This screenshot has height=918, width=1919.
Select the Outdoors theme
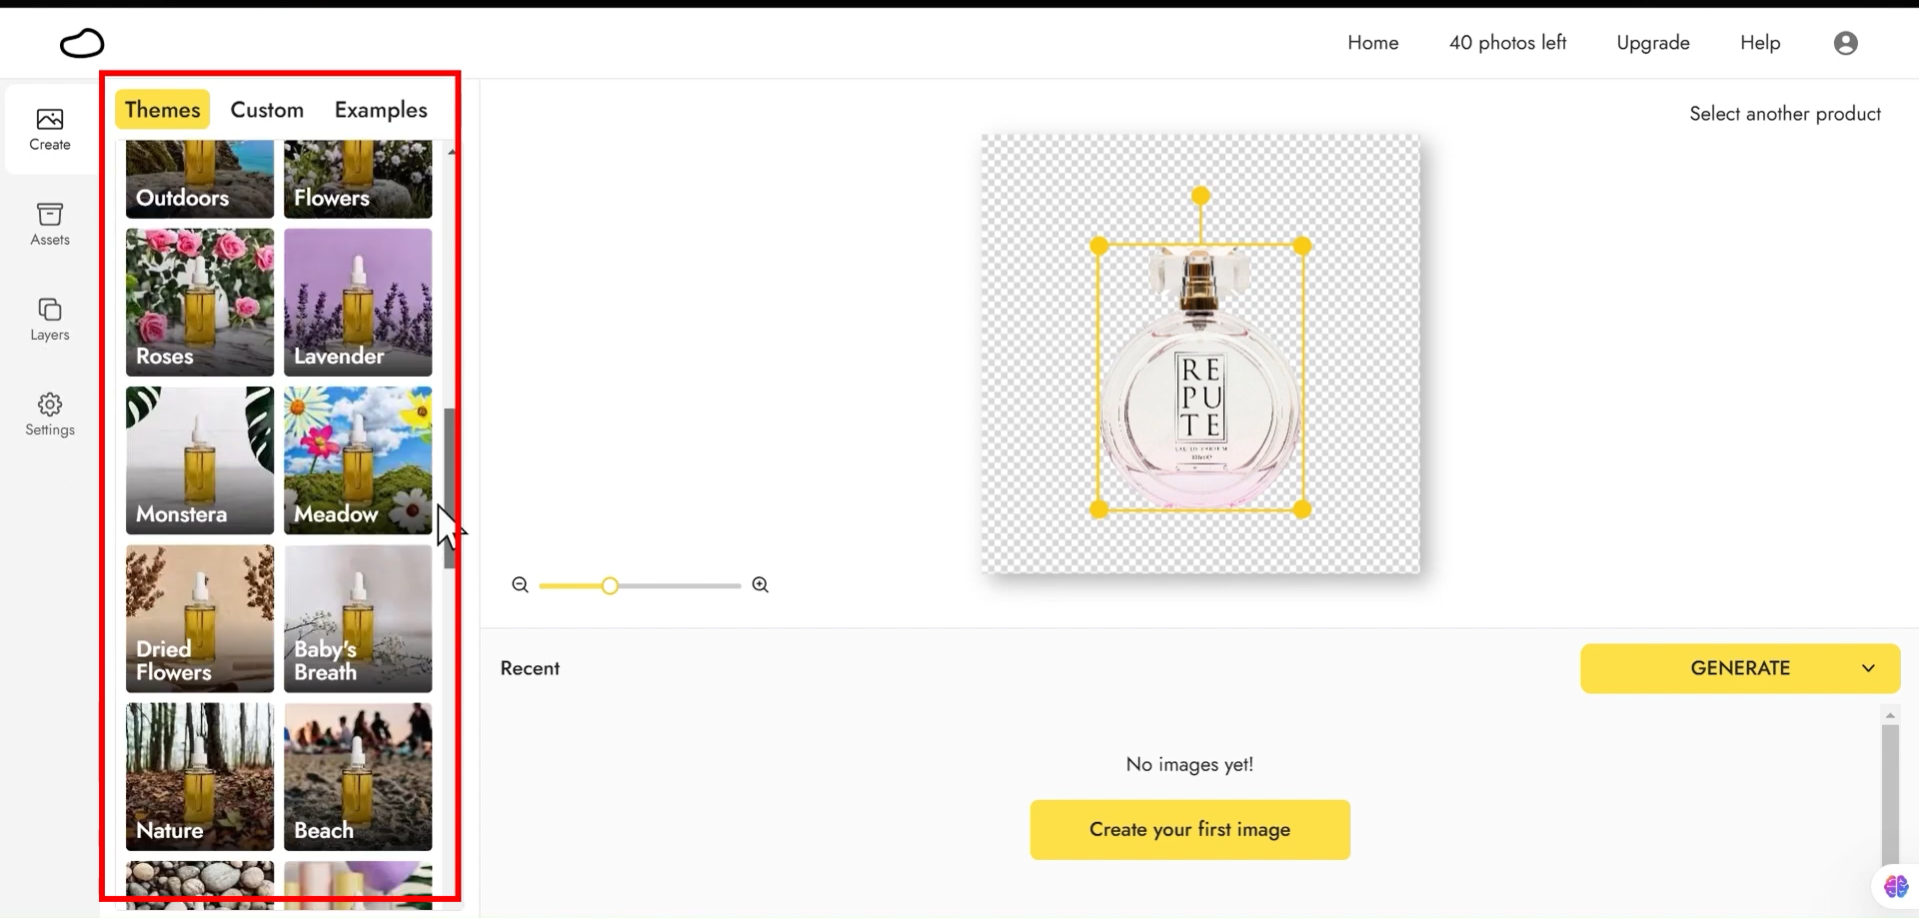[x=200, y=180]
